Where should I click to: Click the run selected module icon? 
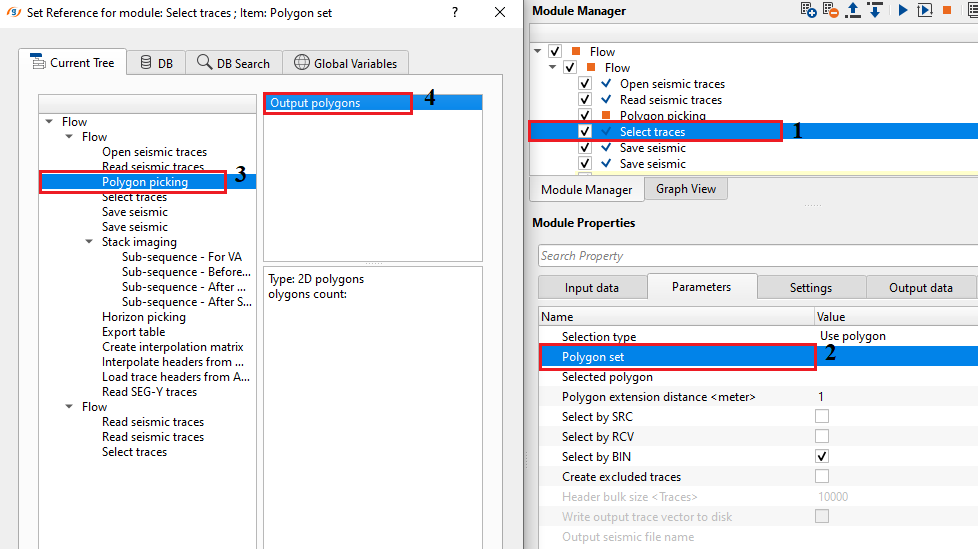point(903,10)
